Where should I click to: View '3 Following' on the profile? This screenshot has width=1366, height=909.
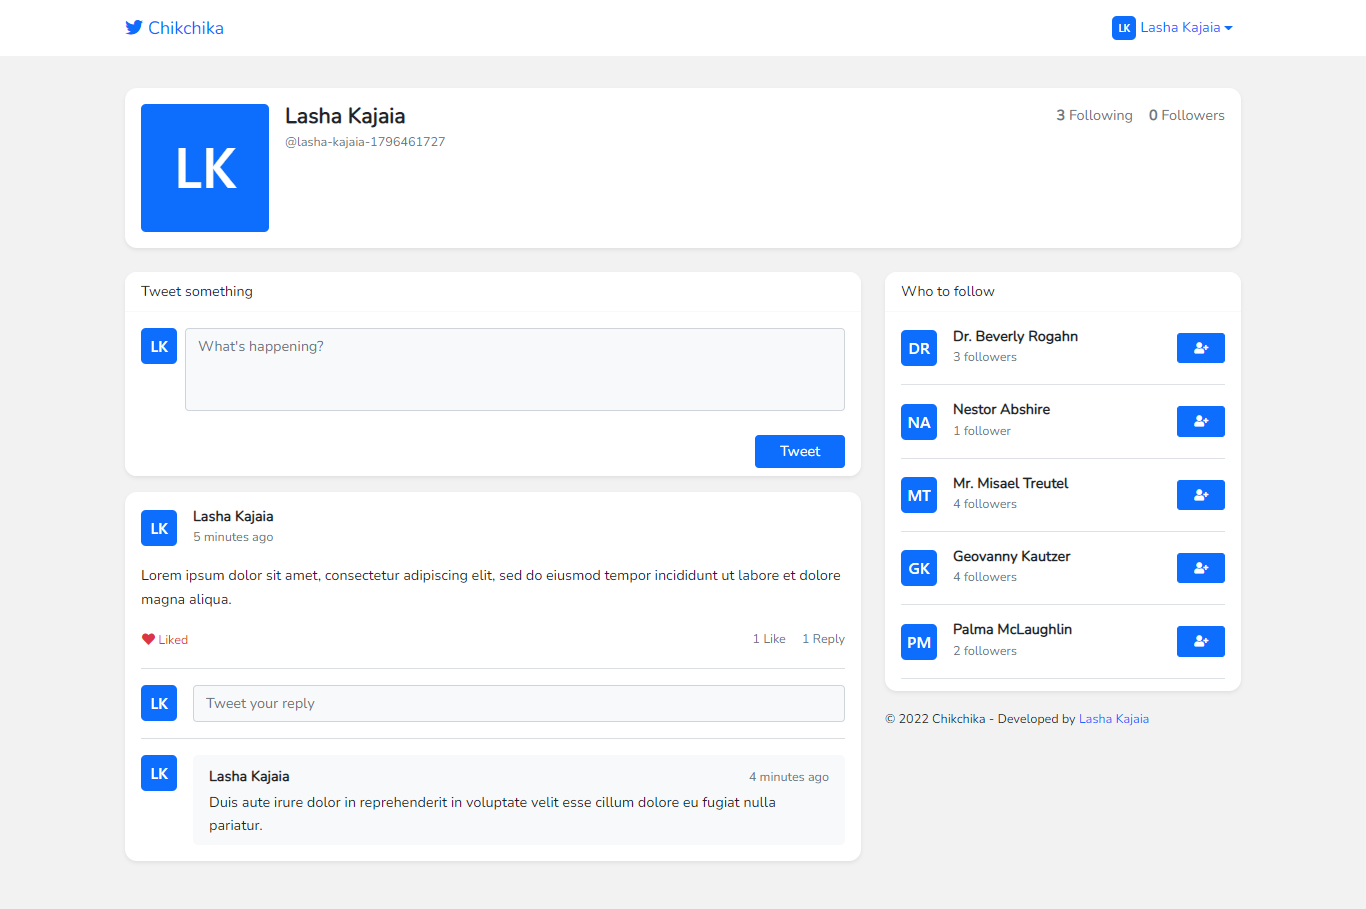[x=1094, y=115]
